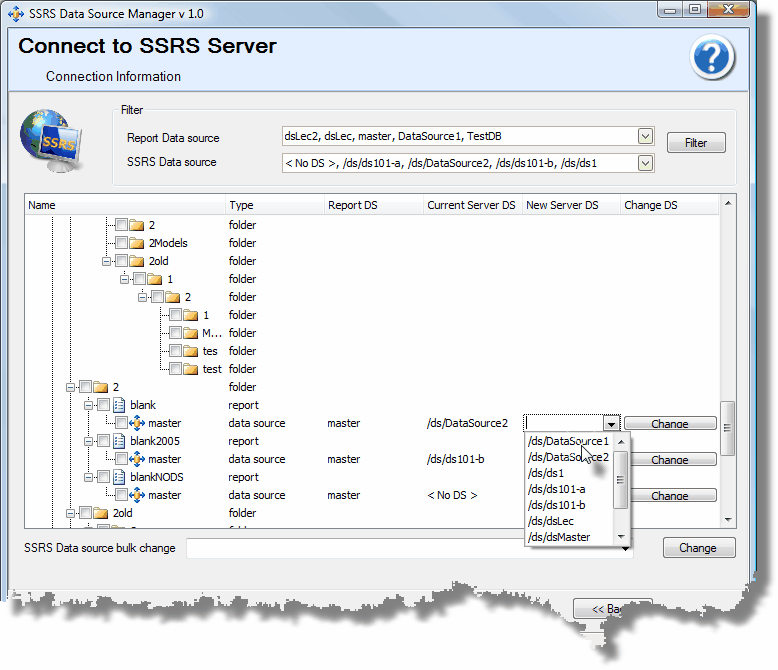The height and width of the screenshot is (670, 778).
Task: Click the blankNODS report document icon
Action: pos(119,477)
